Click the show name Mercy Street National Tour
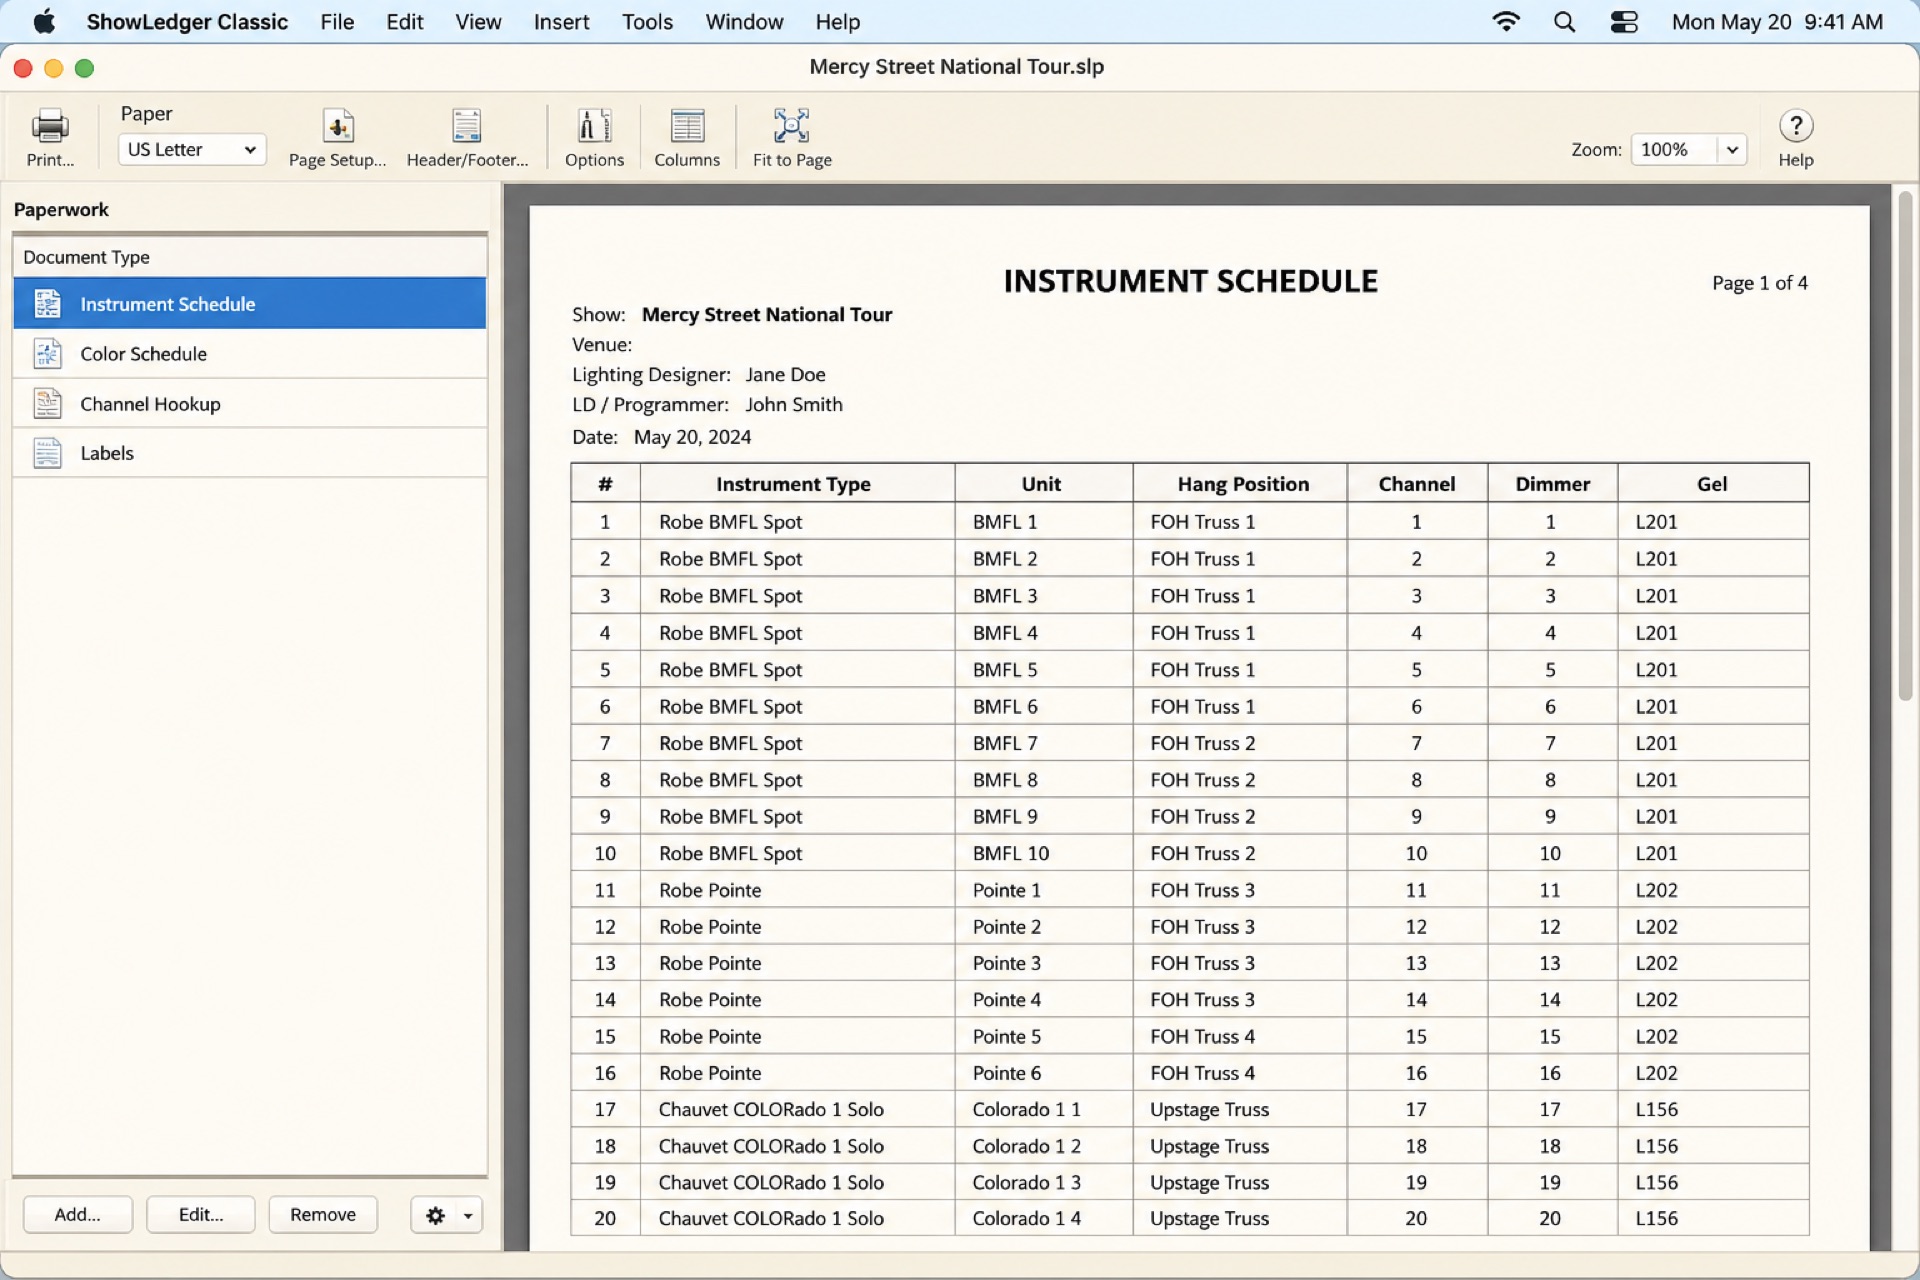This screenshot has width=1920, height=1280. [767, 315]
